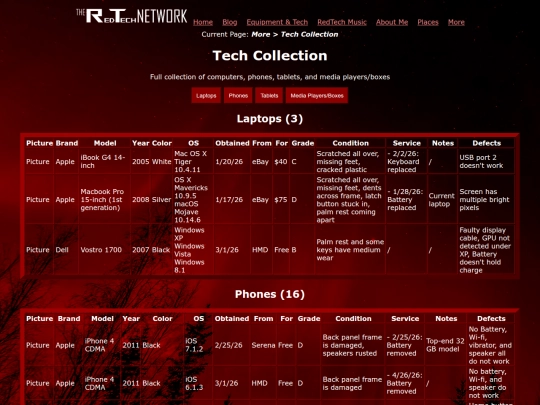This screenshot has width=540, height=405.
Task: Go to the Blog page
Action: pyautogui.click(x=230, y=22)
